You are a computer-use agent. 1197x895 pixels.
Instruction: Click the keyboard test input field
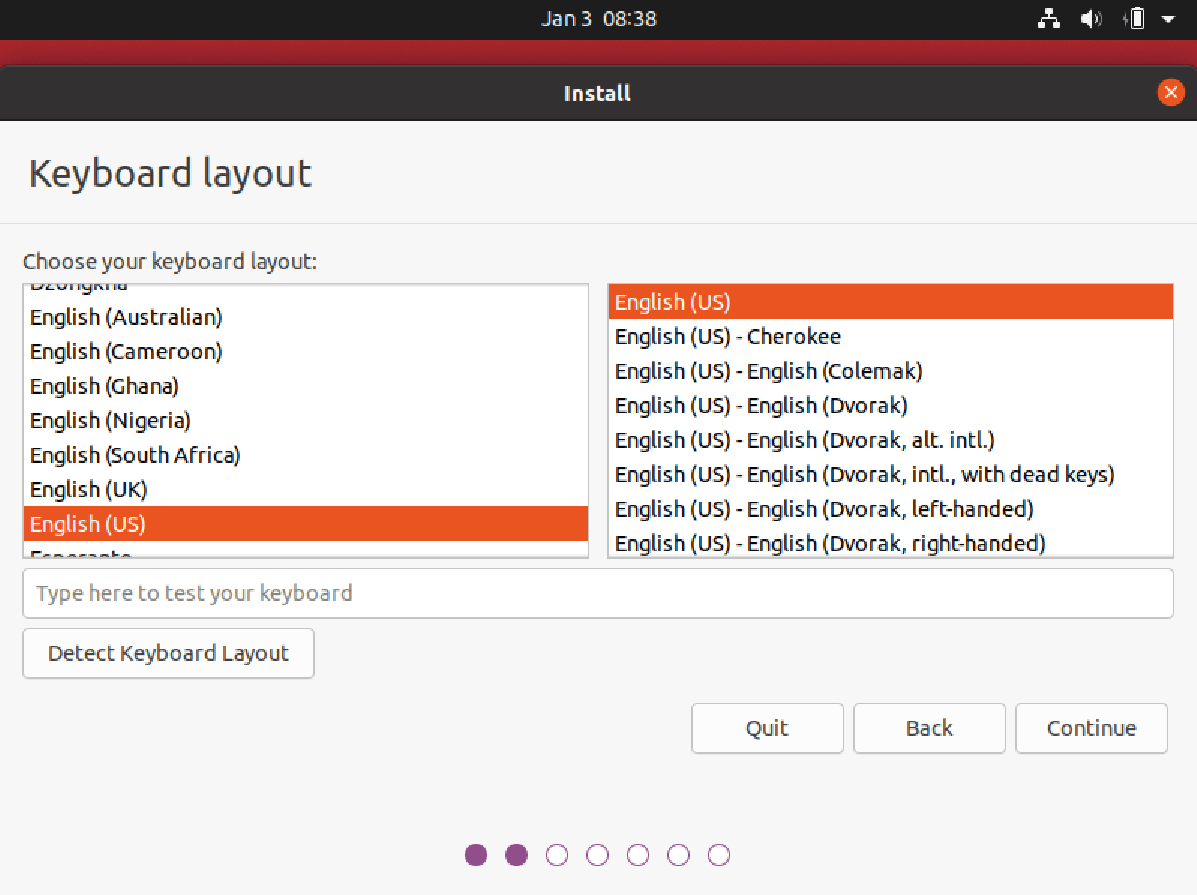pyautogui.click(x=598, y=593)
